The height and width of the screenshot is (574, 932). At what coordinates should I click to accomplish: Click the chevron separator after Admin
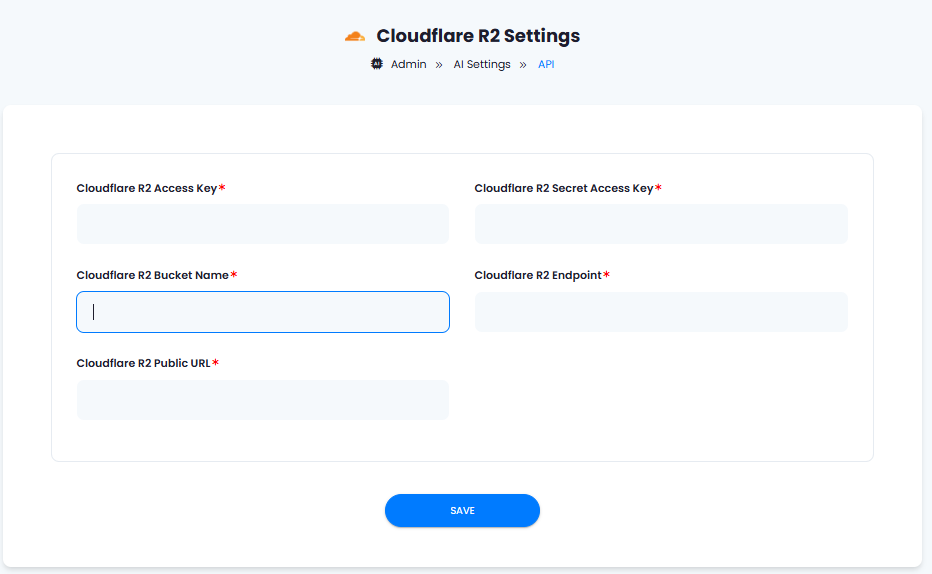[439, 65]
